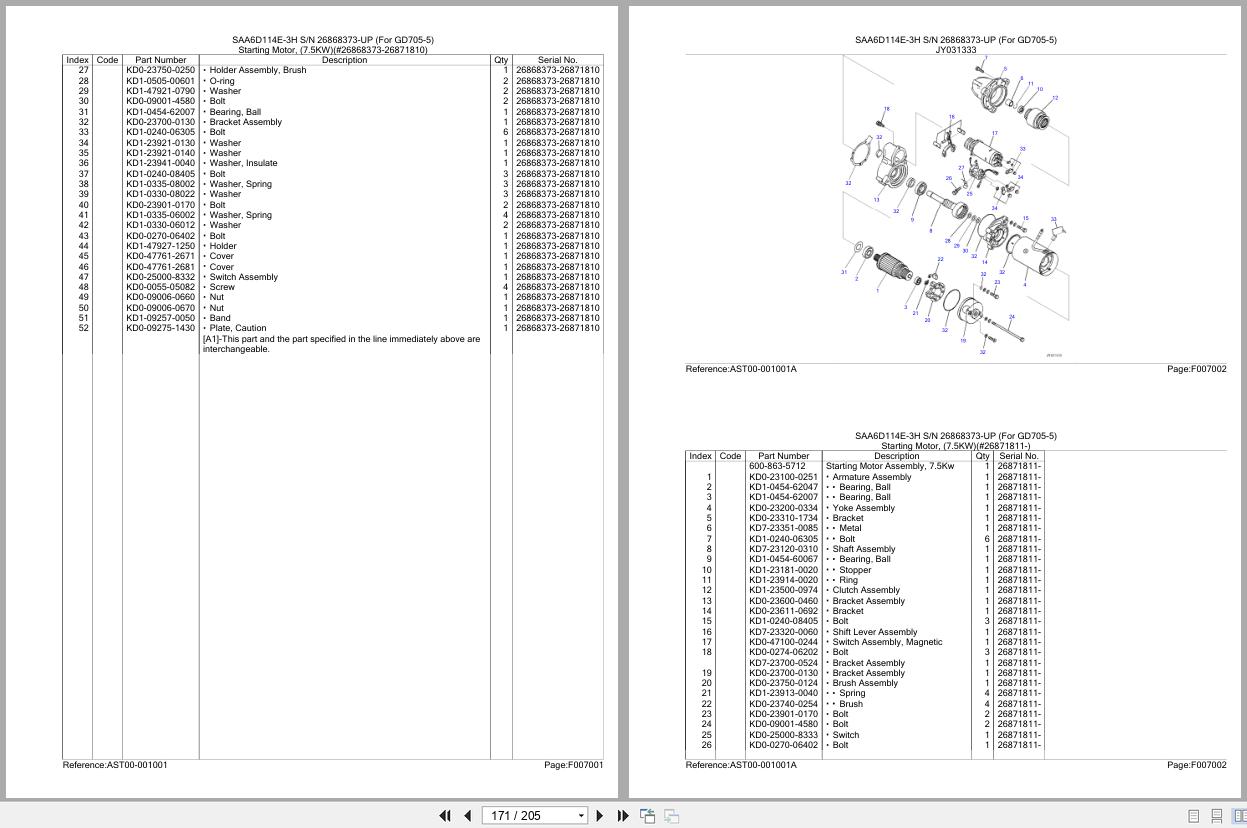Click the 'Description' header in right table
1247x828 pixels.
coord(896,456)
